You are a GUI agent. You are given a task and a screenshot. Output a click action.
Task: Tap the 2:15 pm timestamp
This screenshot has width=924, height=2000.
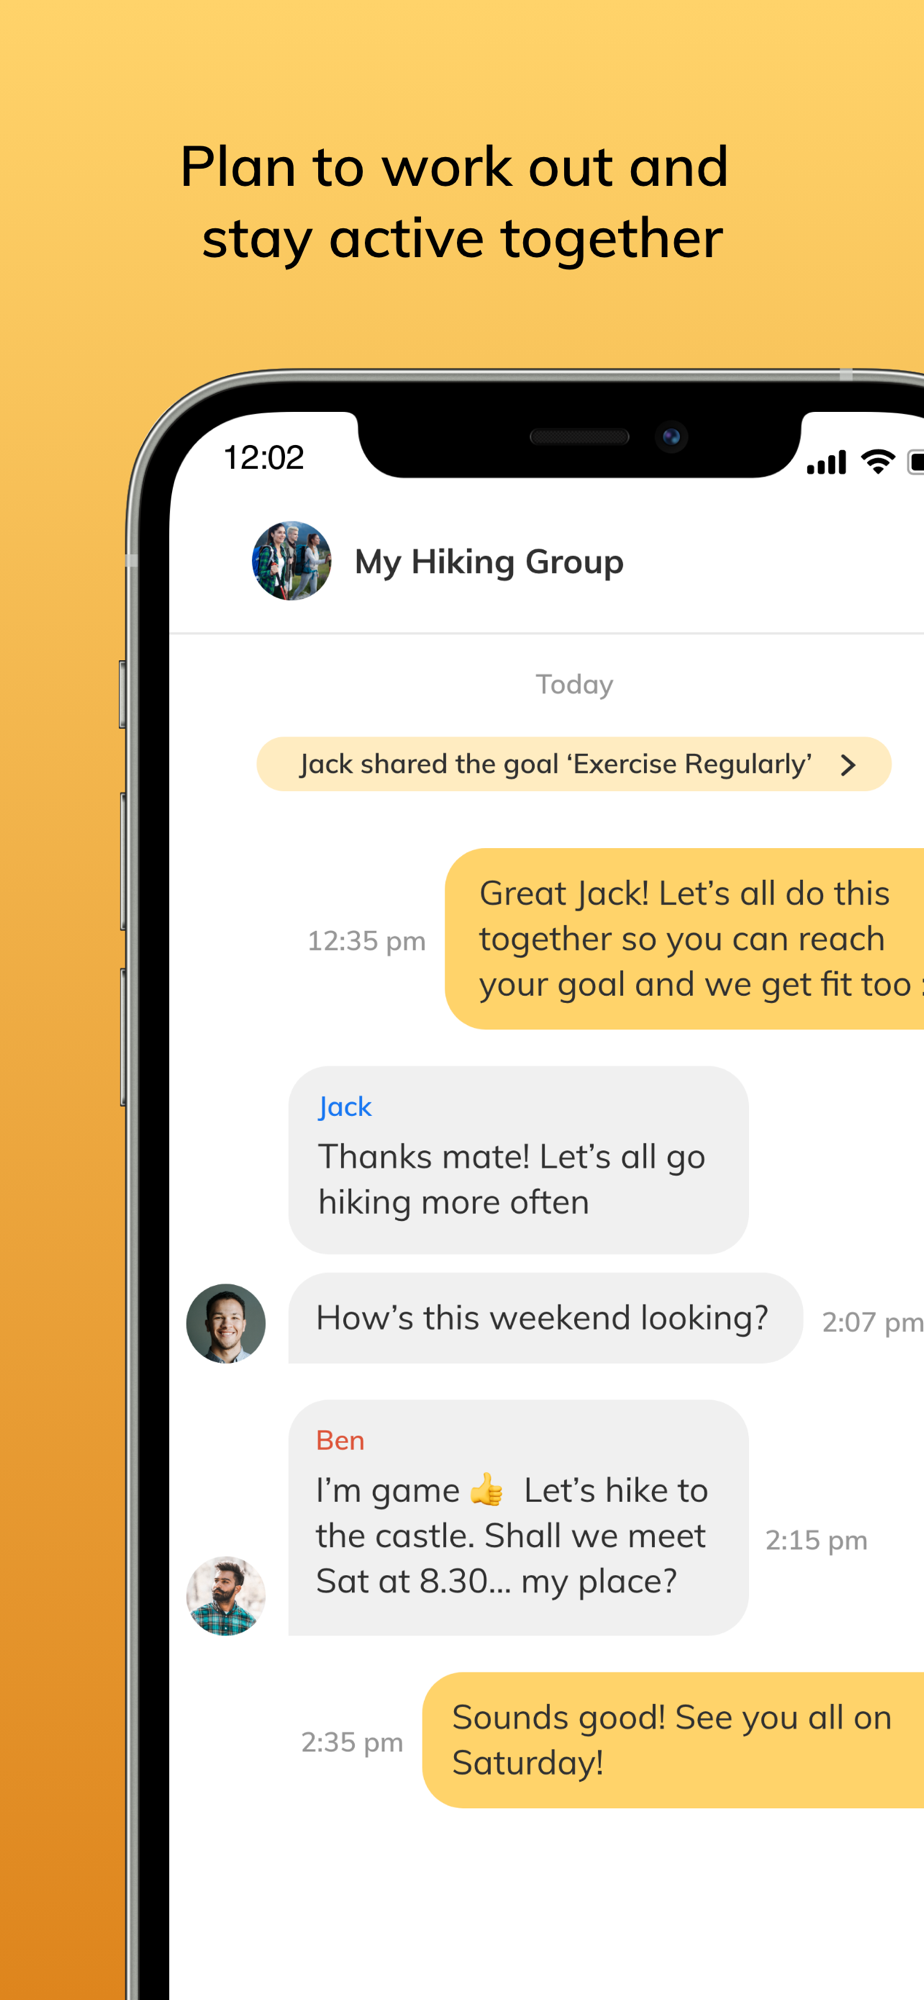(816, 1540)
